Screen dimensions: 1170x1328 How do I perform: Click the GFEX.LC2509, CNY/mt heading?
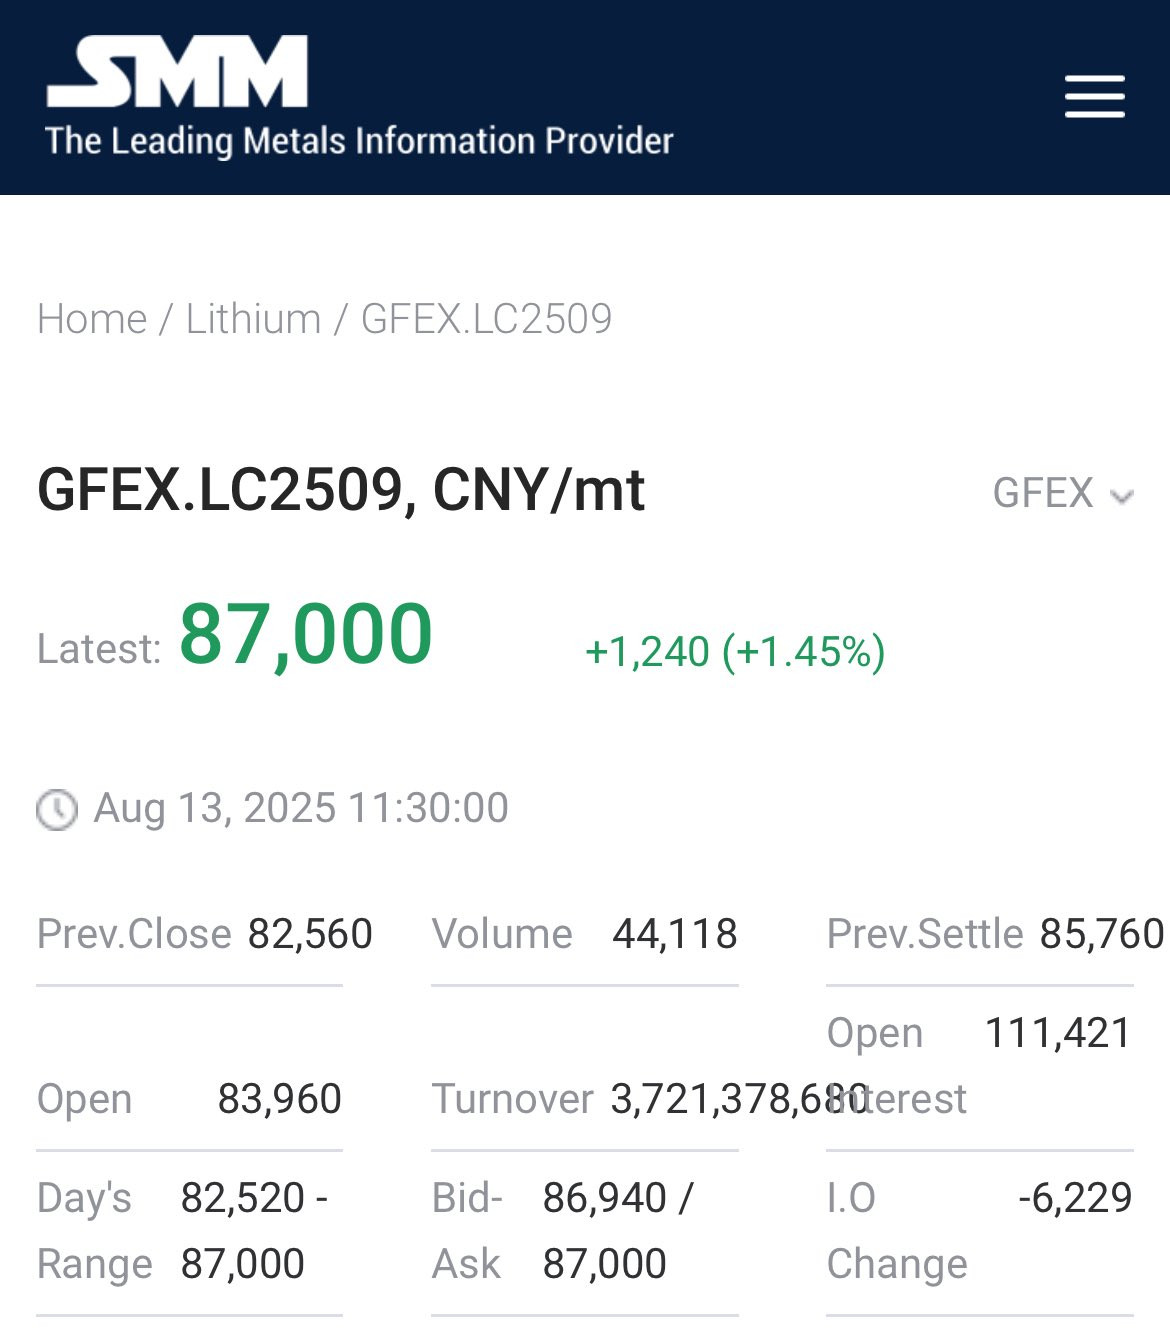(x=341, y=491)
